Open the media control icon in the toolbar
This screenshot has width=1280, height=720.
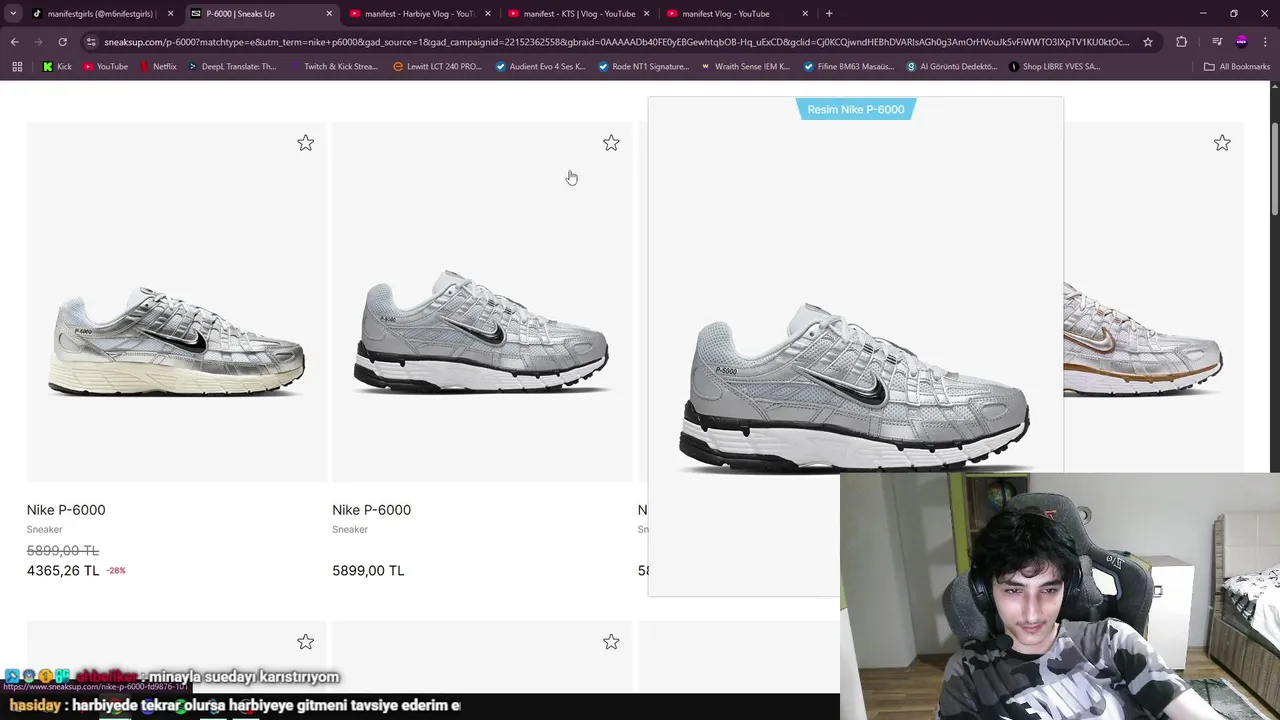1217,42
